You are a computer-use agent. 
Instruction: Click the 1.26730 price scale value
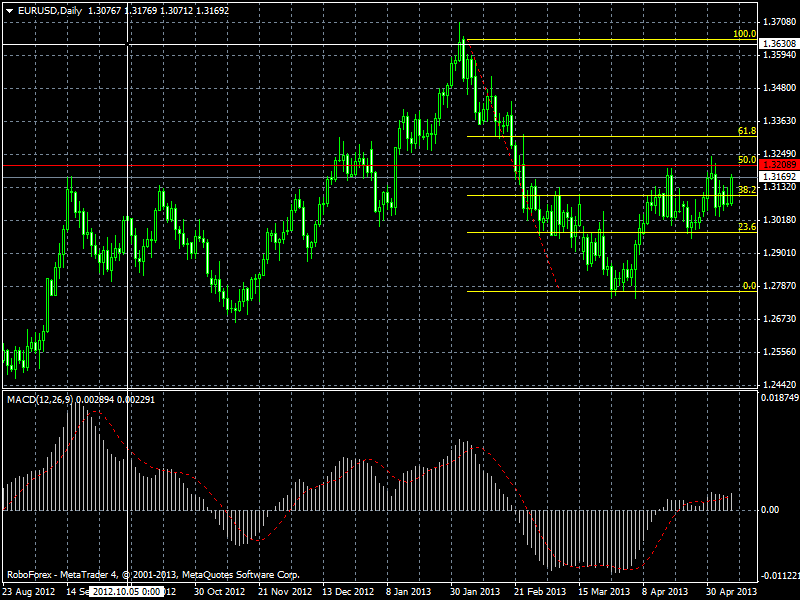tap(779, 319)
